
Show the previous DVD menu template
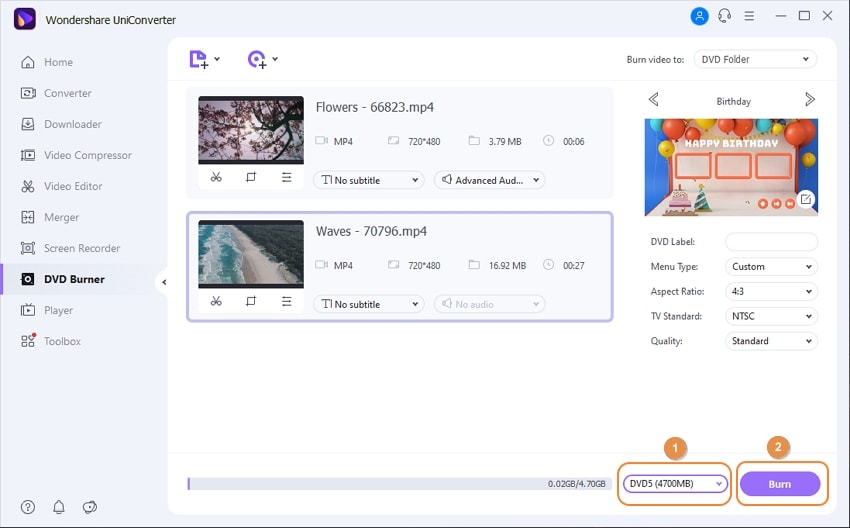(x=654, y=100)
